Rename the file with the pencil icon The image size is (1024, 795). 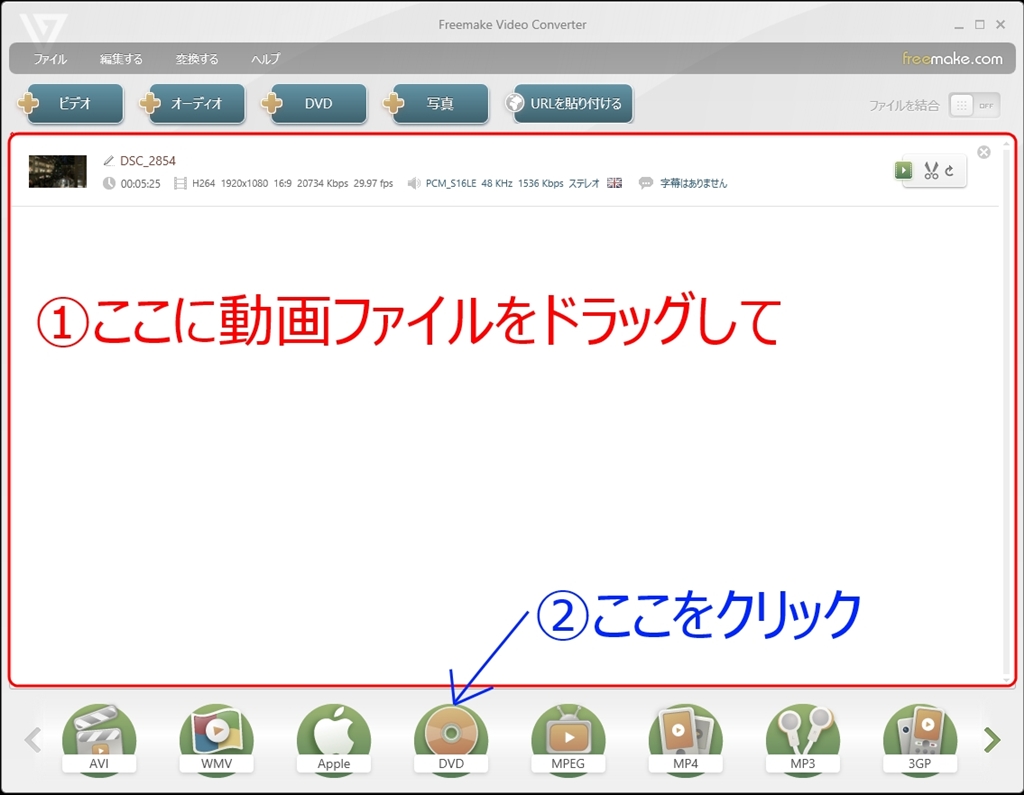pyautogui.click(x=108, y=161)
